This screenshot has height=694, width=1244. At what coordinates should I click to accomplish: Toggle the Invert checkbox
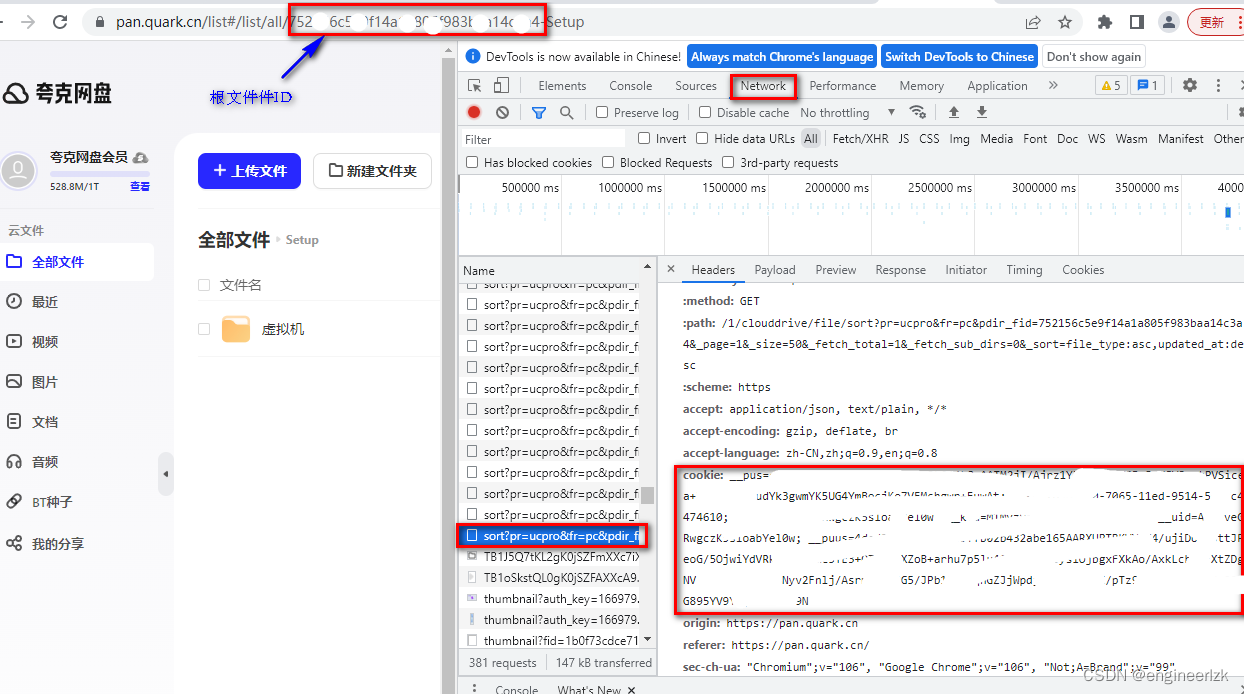click(644, 139)
